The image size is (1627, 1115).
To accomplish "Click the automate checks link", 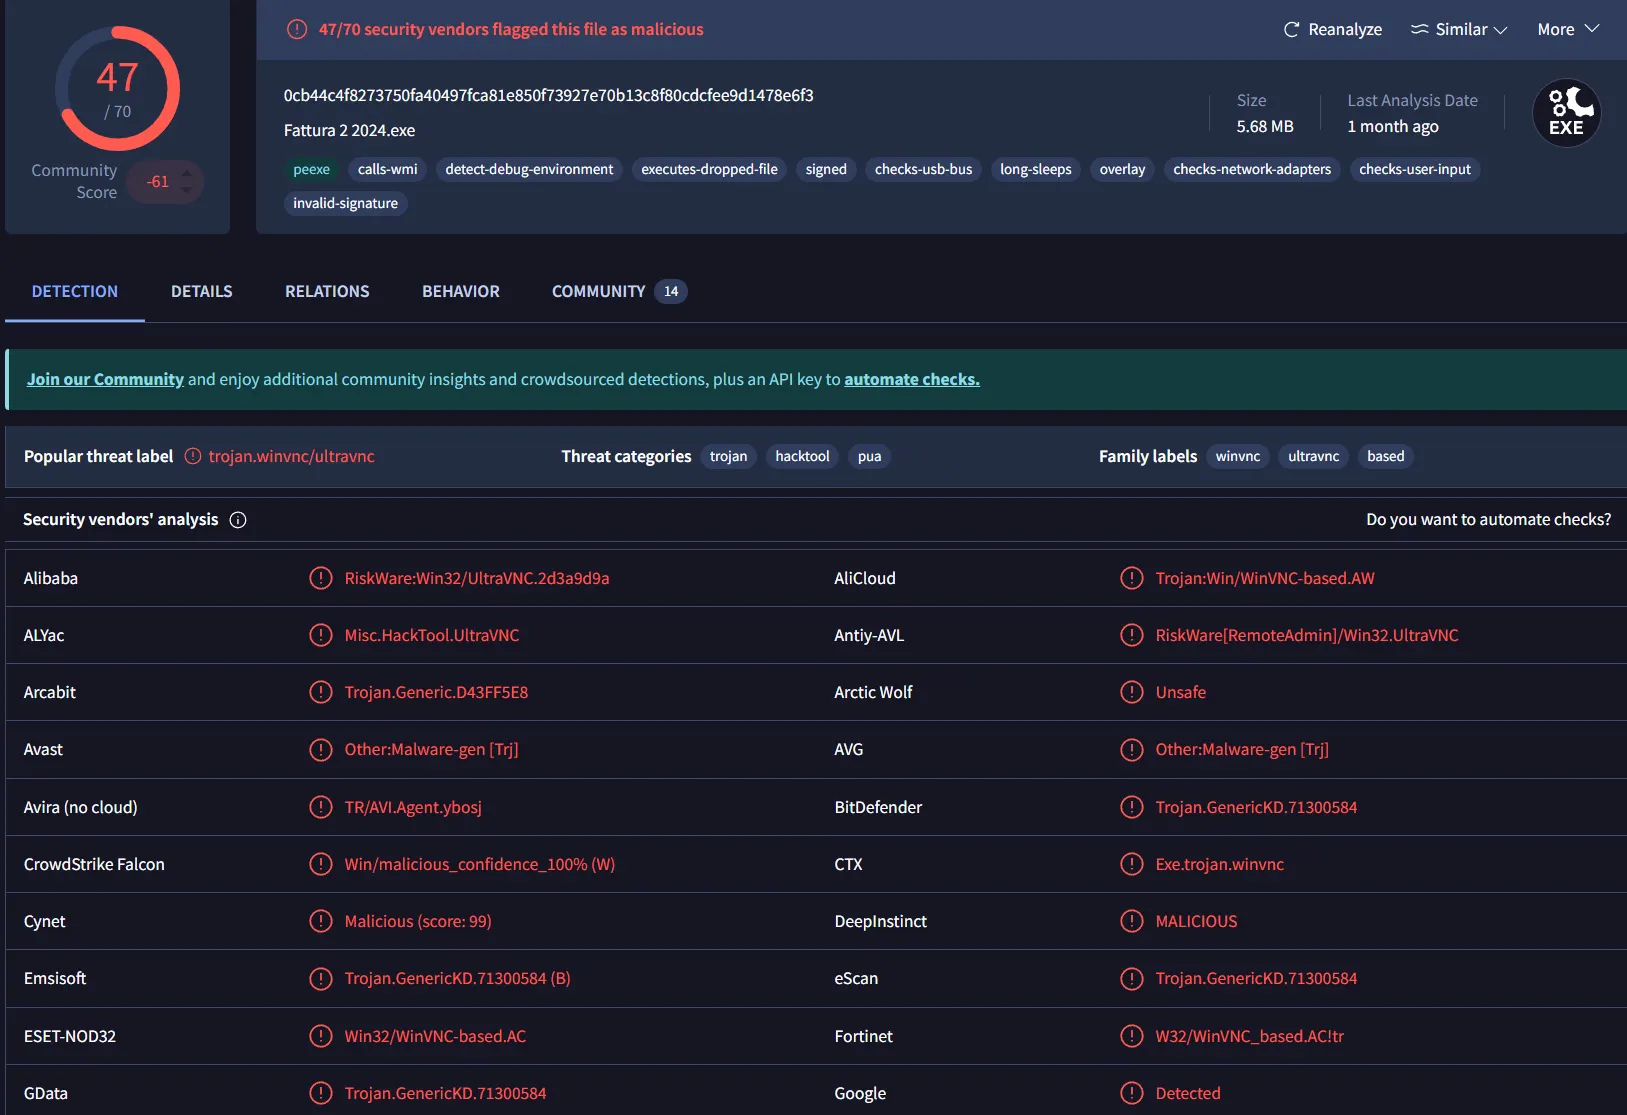I will click(x=911, y=379).
